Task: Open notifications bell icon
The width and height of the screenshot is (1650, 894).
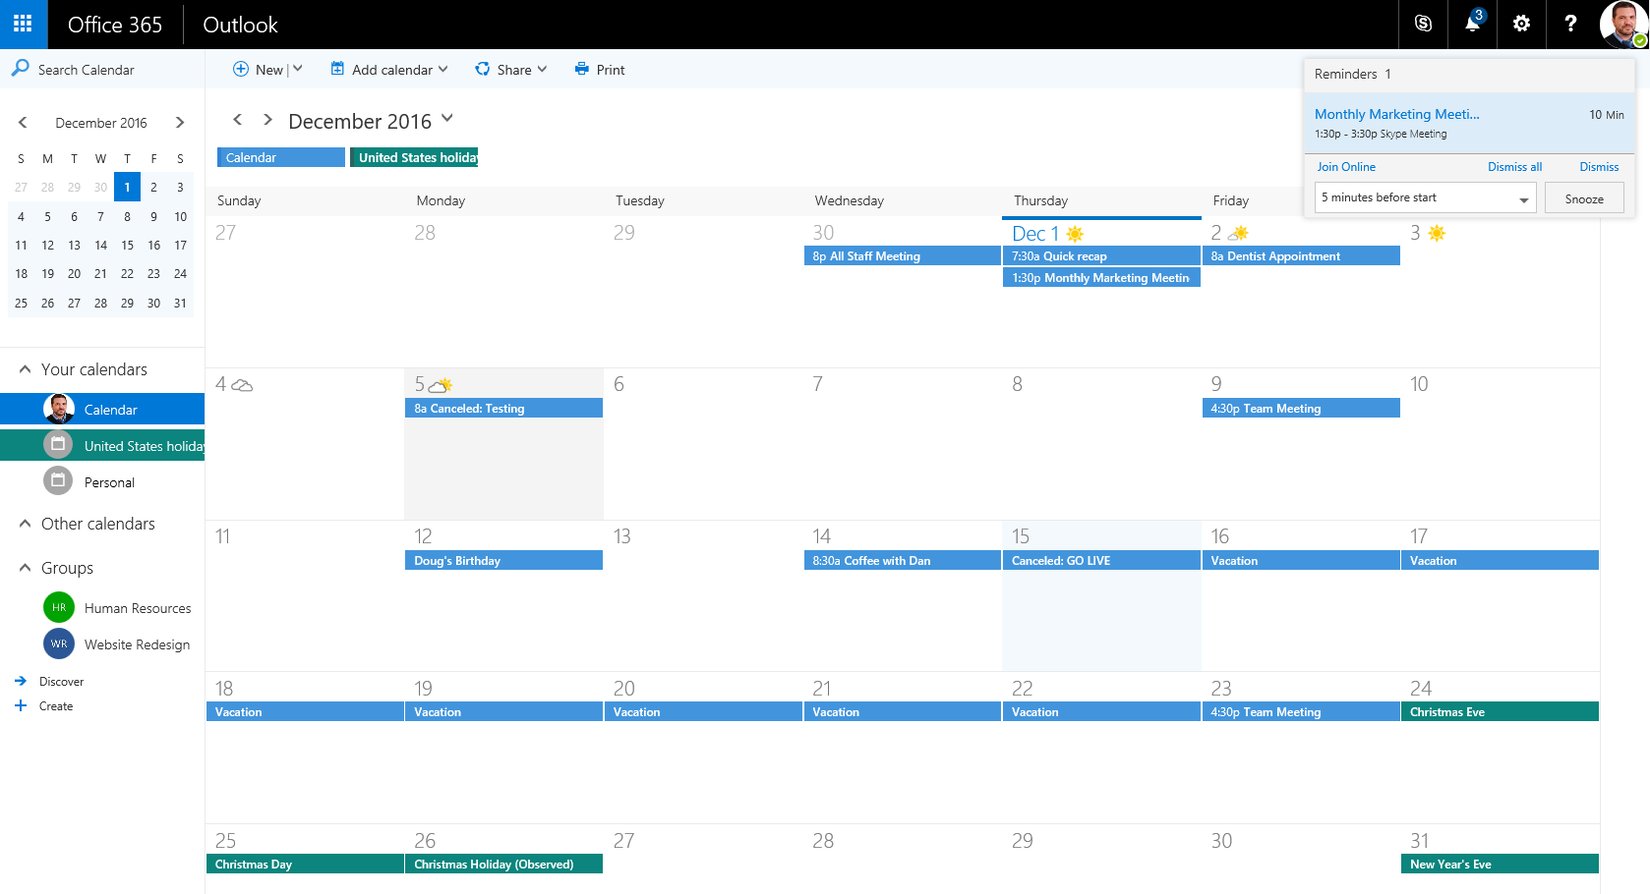Action: 1472,24
